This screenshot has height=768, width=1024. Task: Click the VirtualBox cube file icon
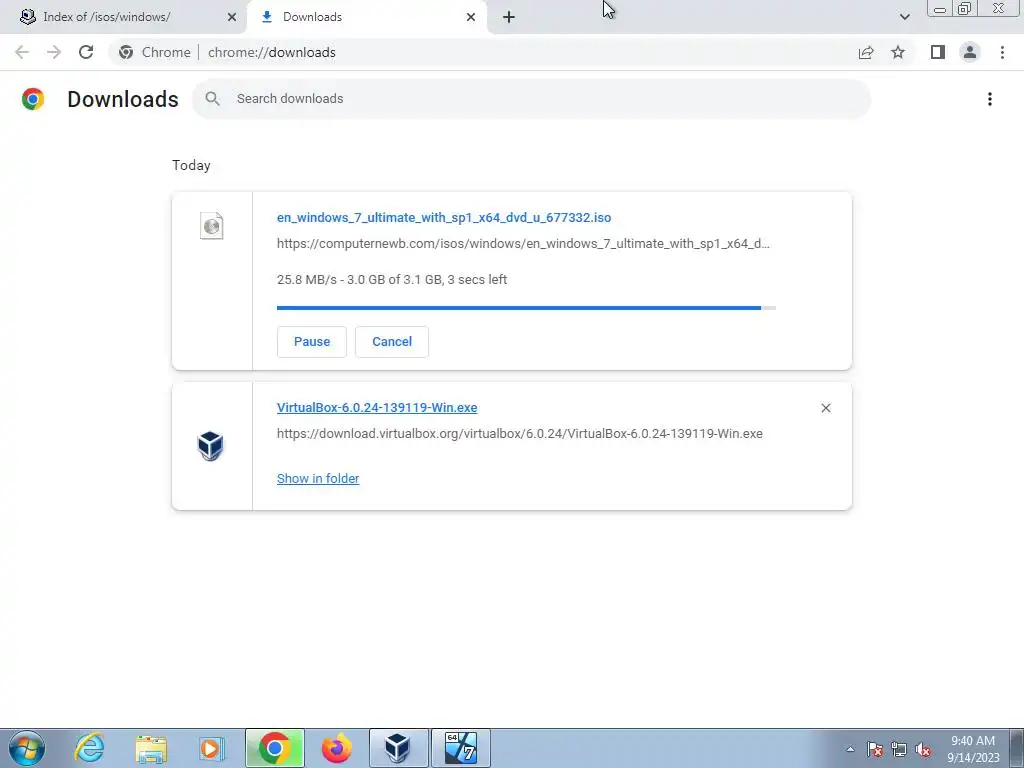(210, 446)
